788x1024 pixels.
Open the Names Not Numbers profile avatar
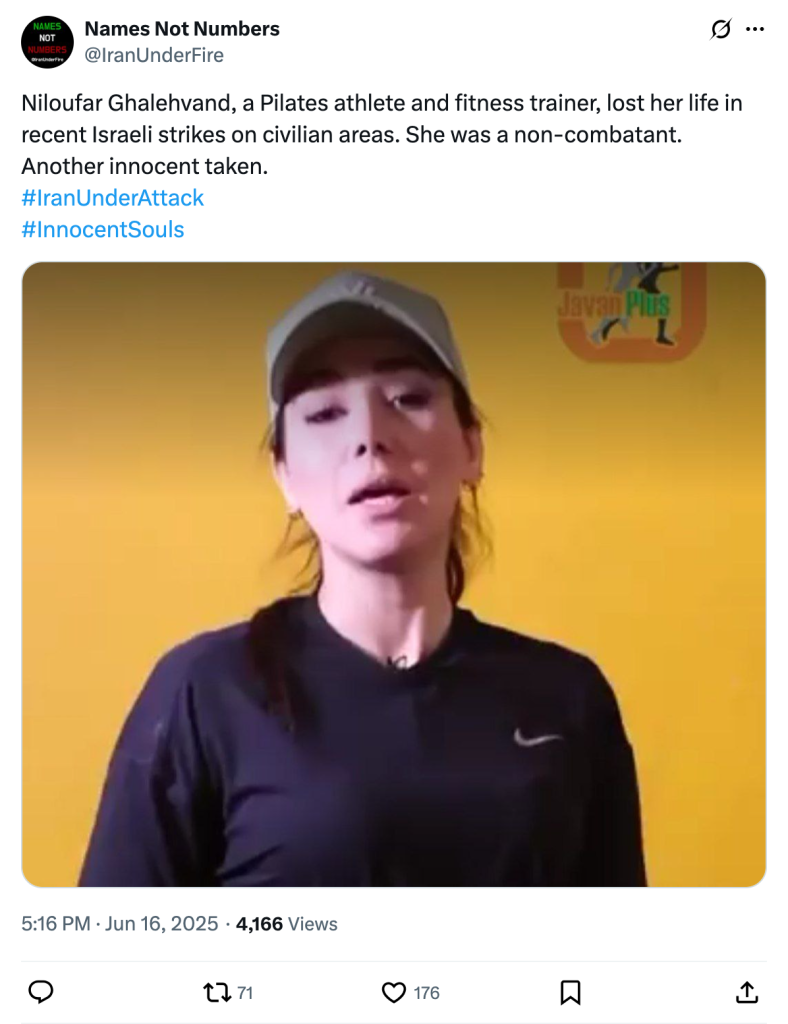point(47,42)
